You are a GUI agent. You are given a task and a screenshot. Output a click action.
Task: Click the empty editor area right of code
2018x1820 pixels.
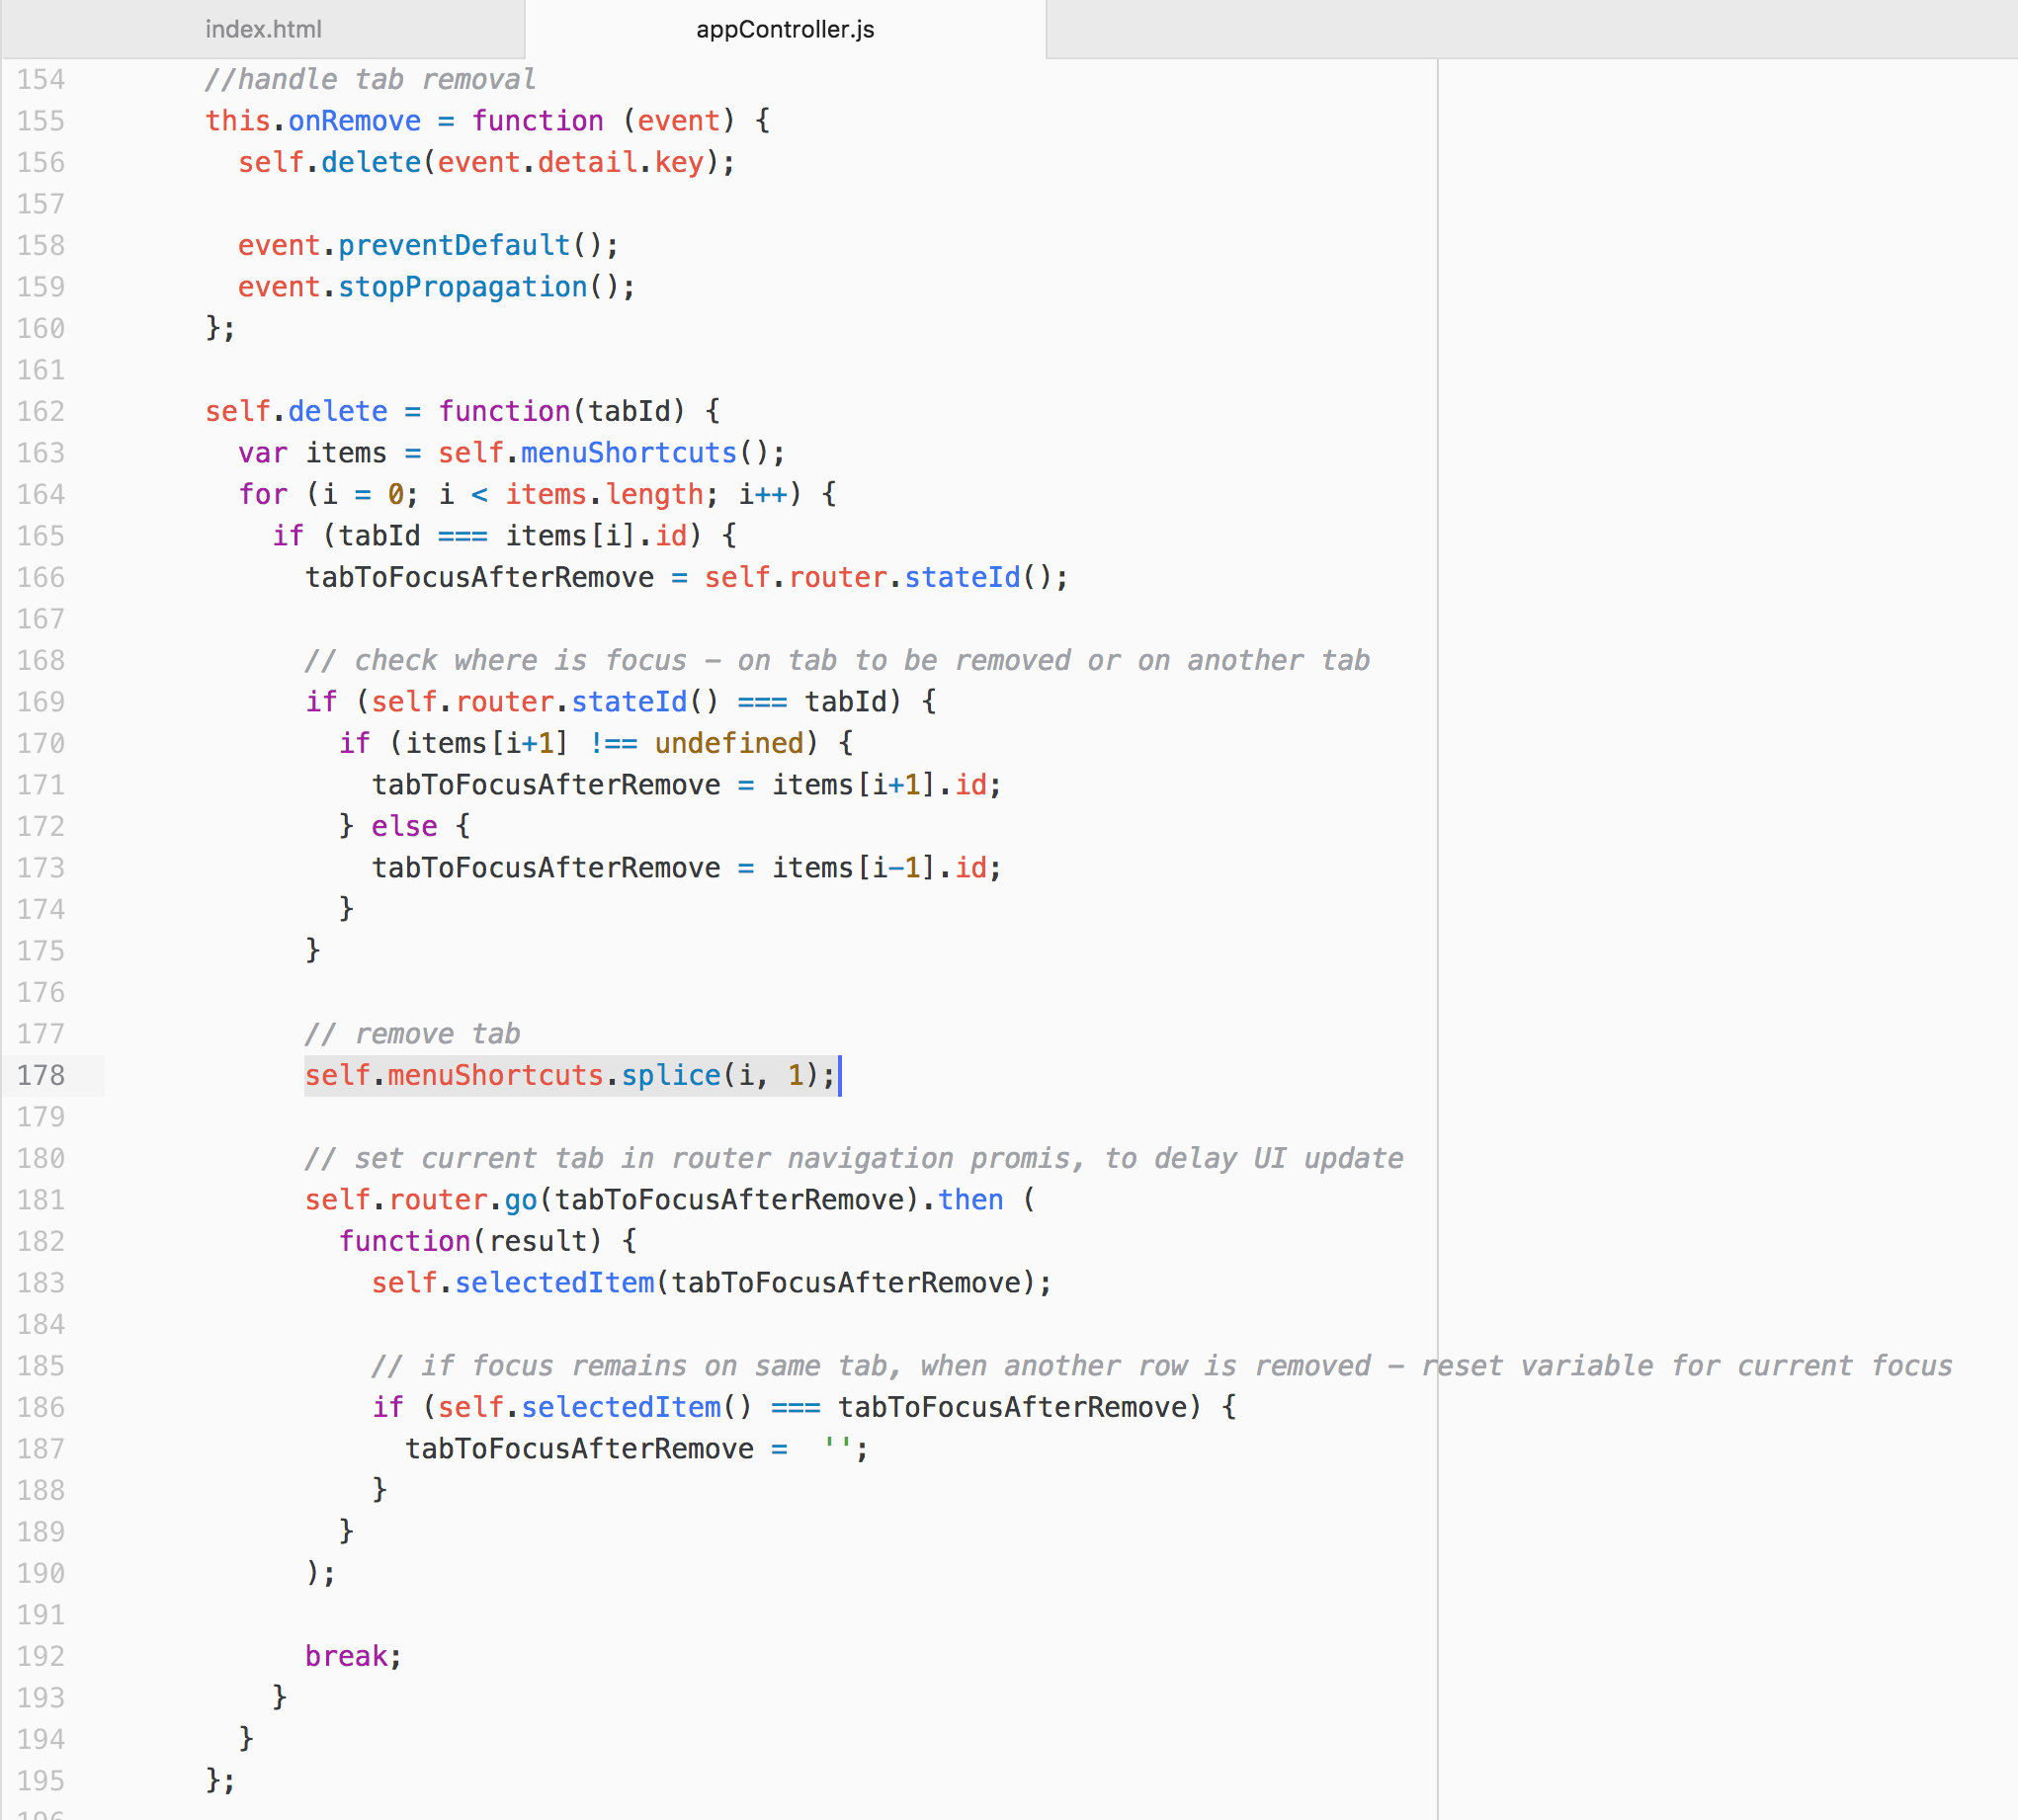click(x=1700, y=900)
